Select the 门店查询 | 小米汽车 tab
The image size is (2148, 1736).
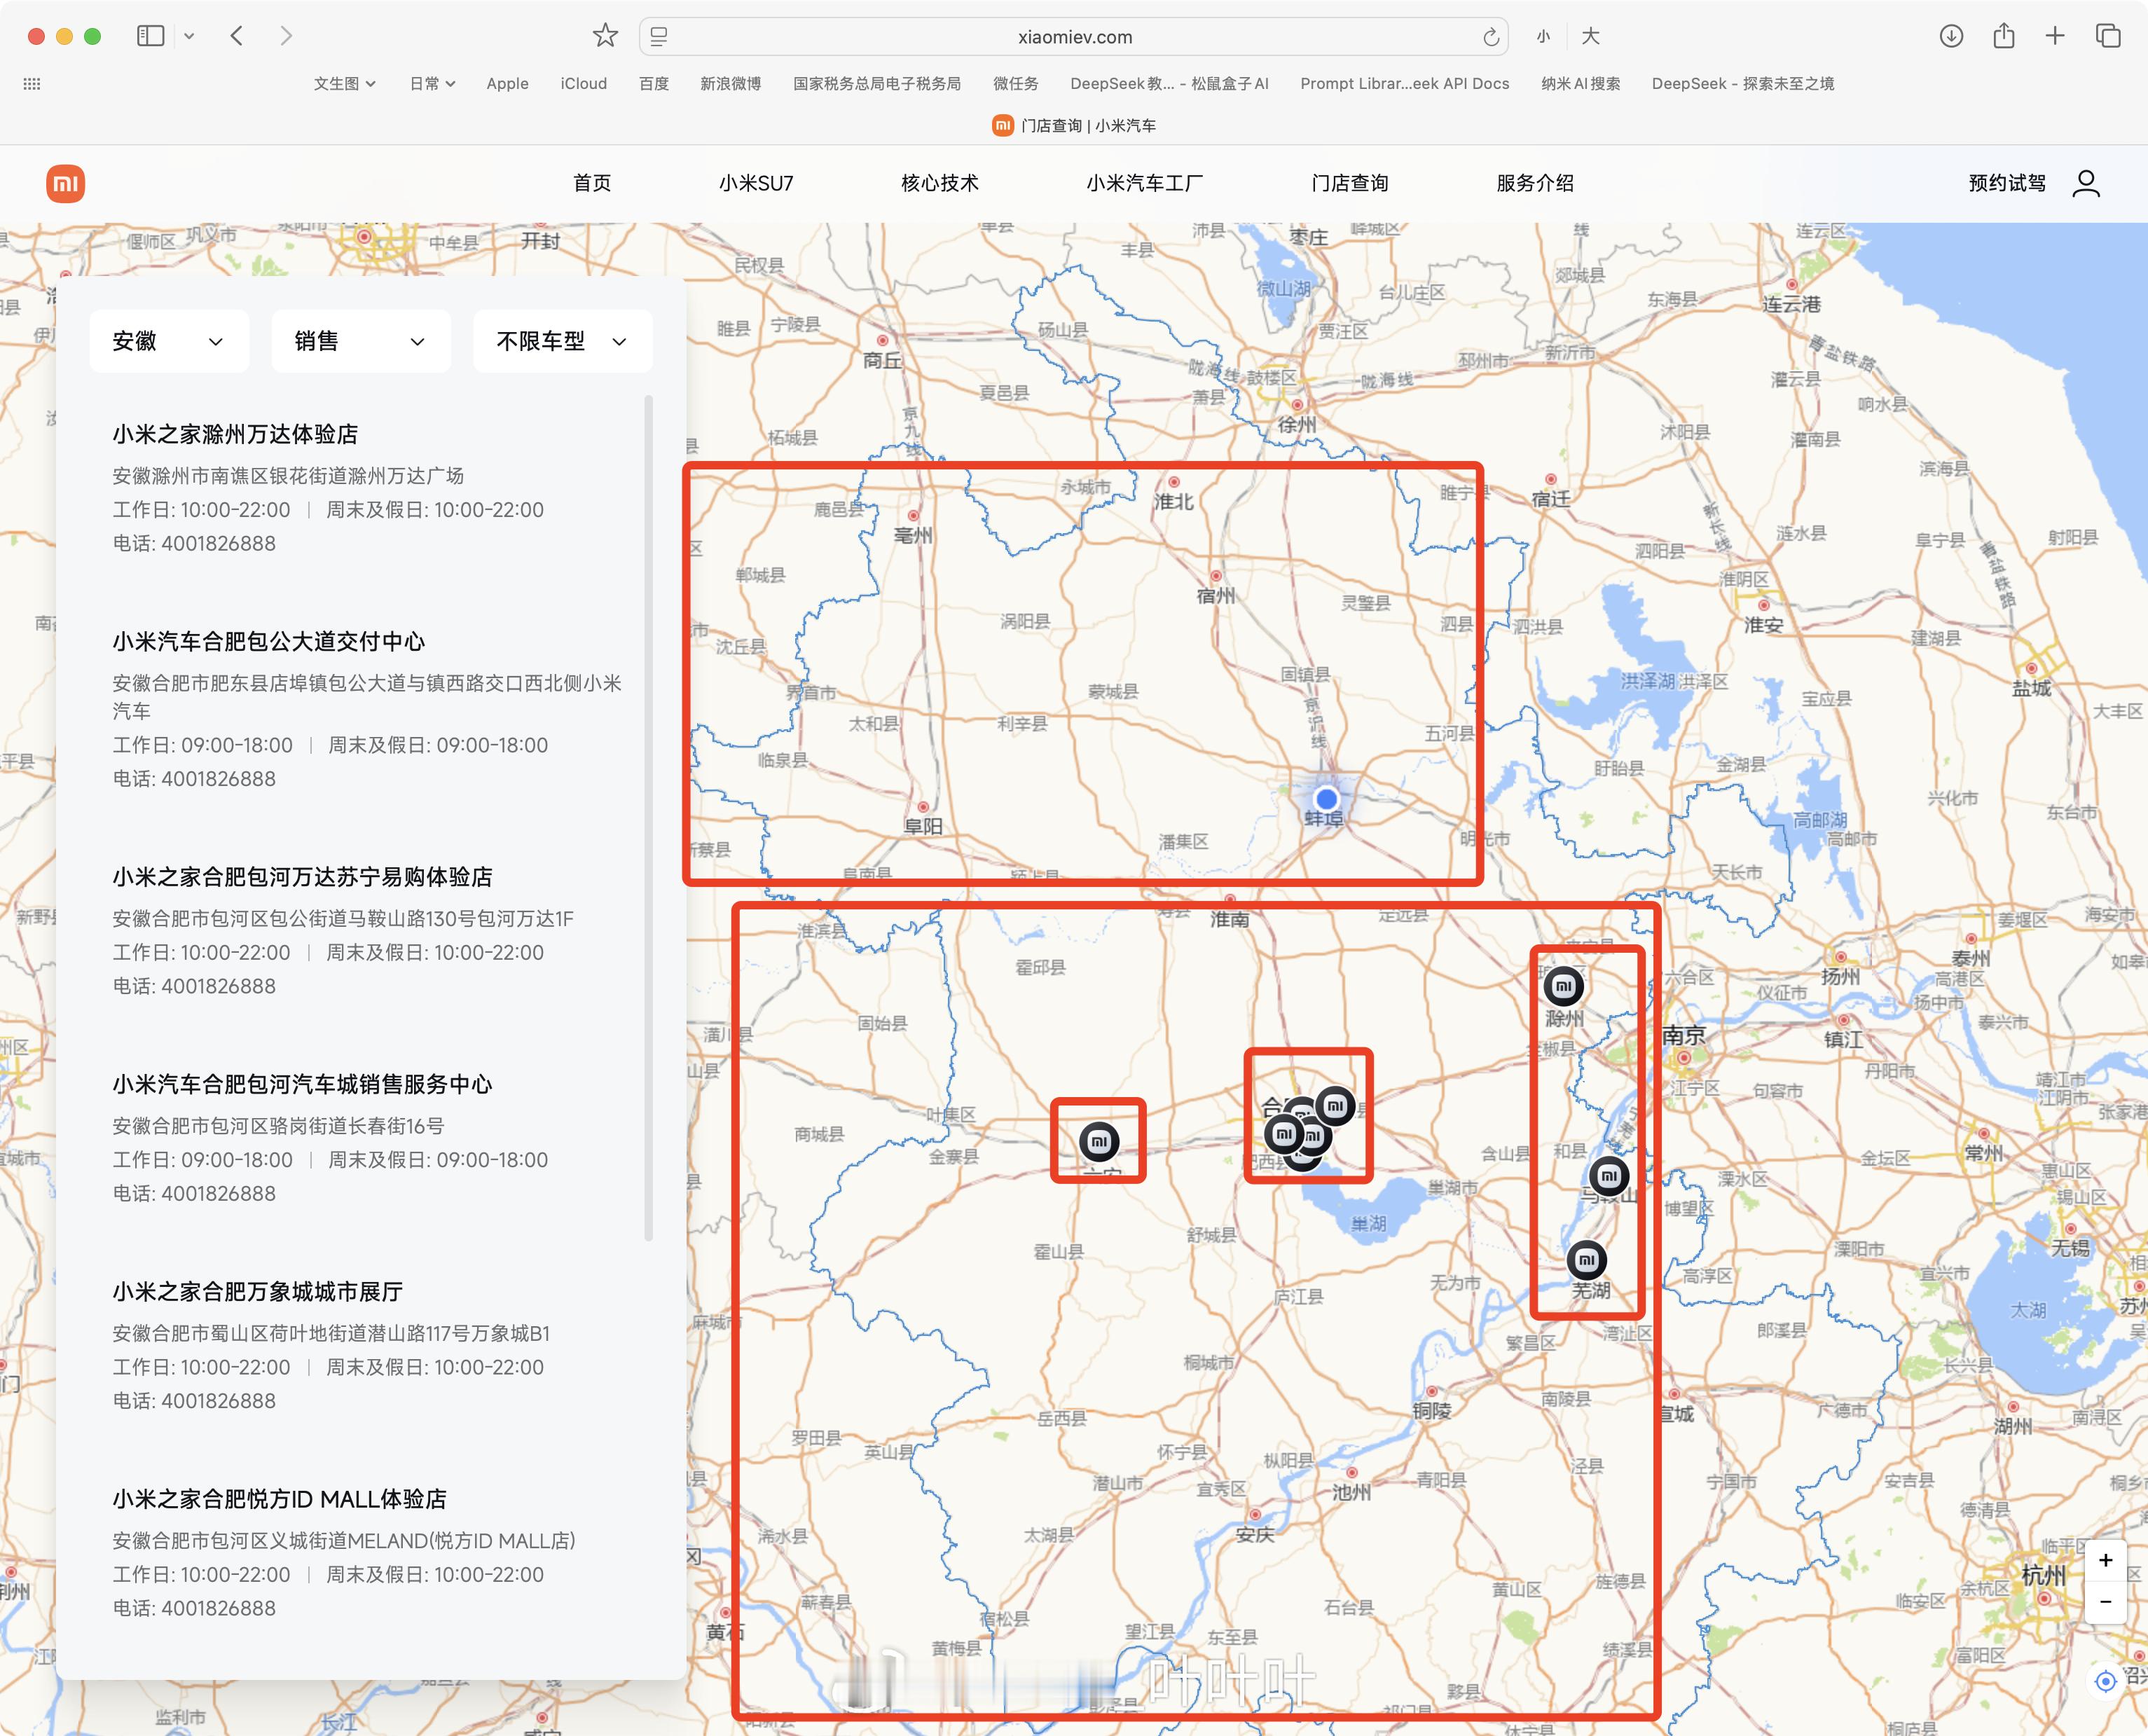[1074, 125]
